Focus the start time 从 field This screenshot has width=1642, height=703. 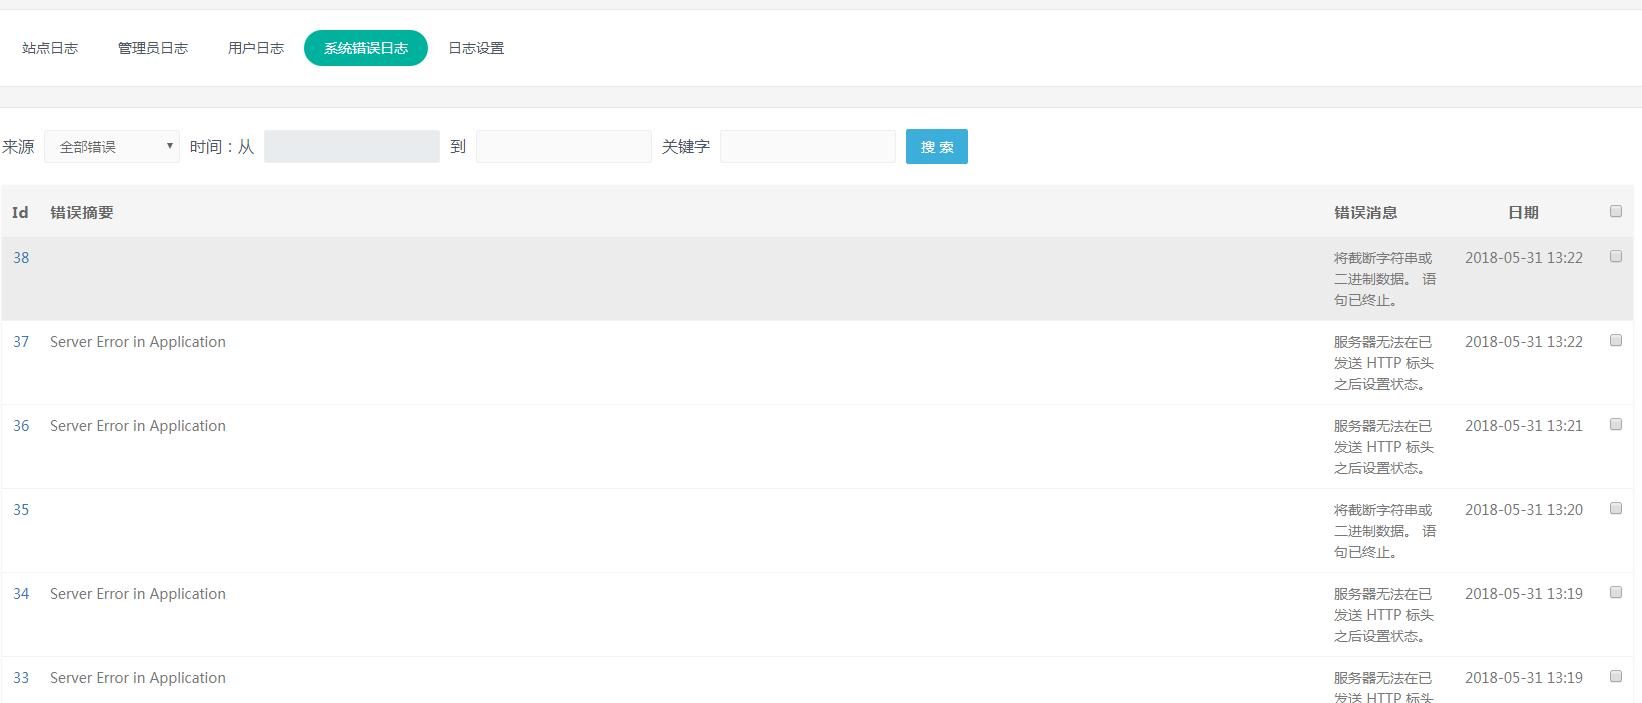pos(352,147)
